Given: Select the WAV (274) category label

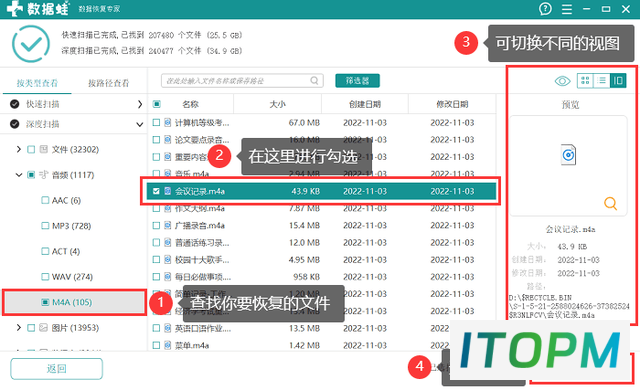Looking at the screenshot, I should click(72, 277).
